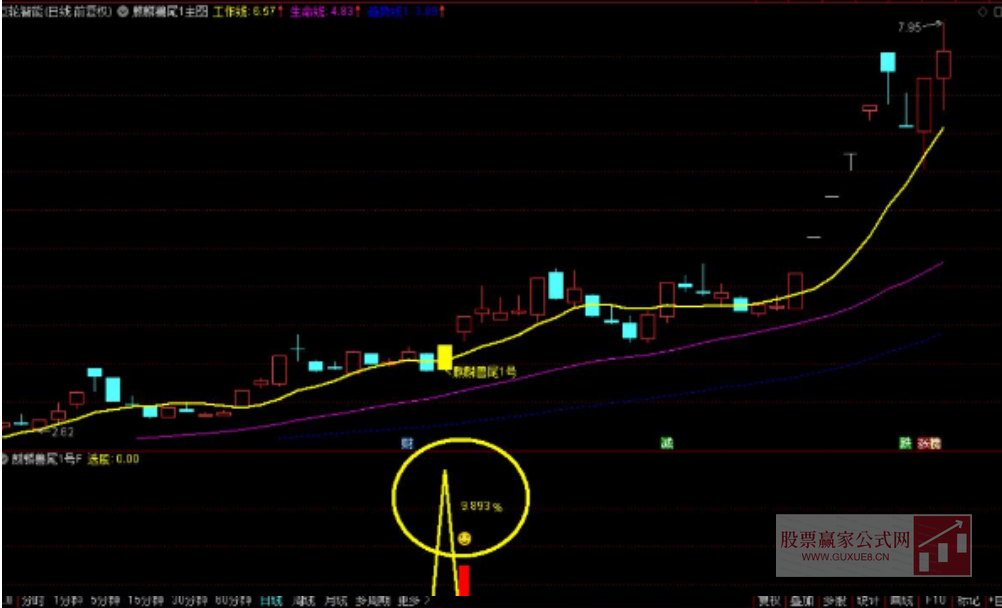Toggle the 叠加 overlay option
The width and height of the screenshot is (1002, 608).
click(801, 601)
